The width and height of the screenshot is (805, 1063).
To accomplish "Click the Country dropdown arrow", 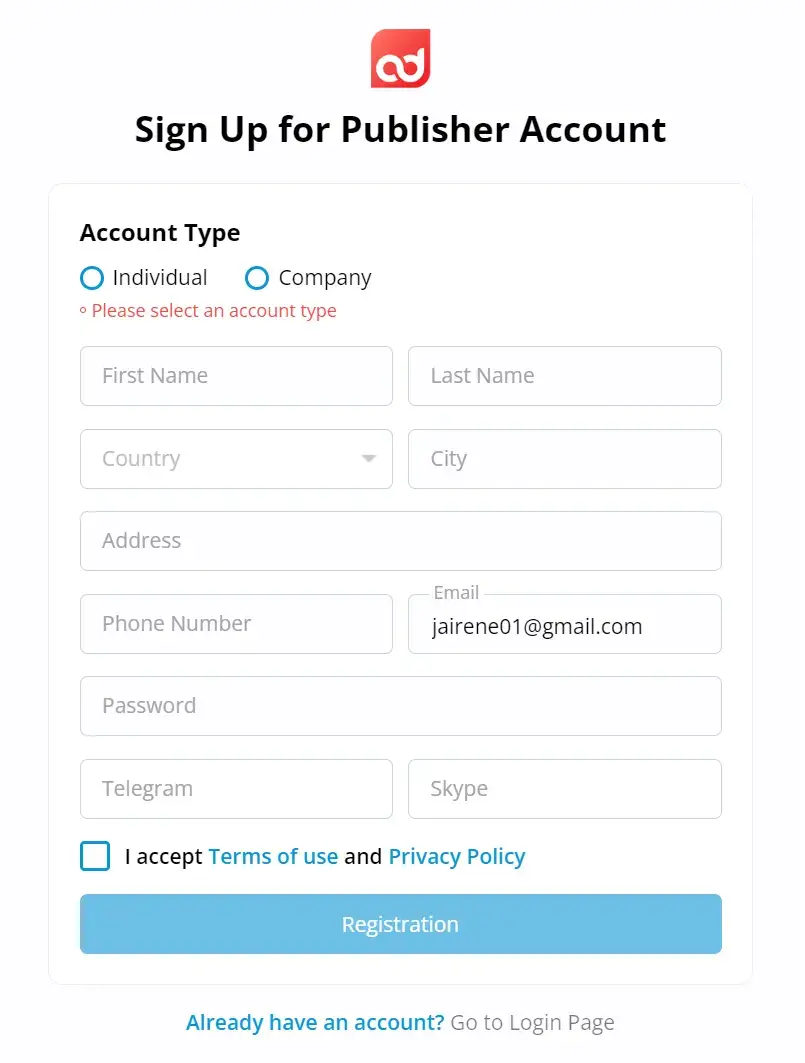I will tap(369, 459).
